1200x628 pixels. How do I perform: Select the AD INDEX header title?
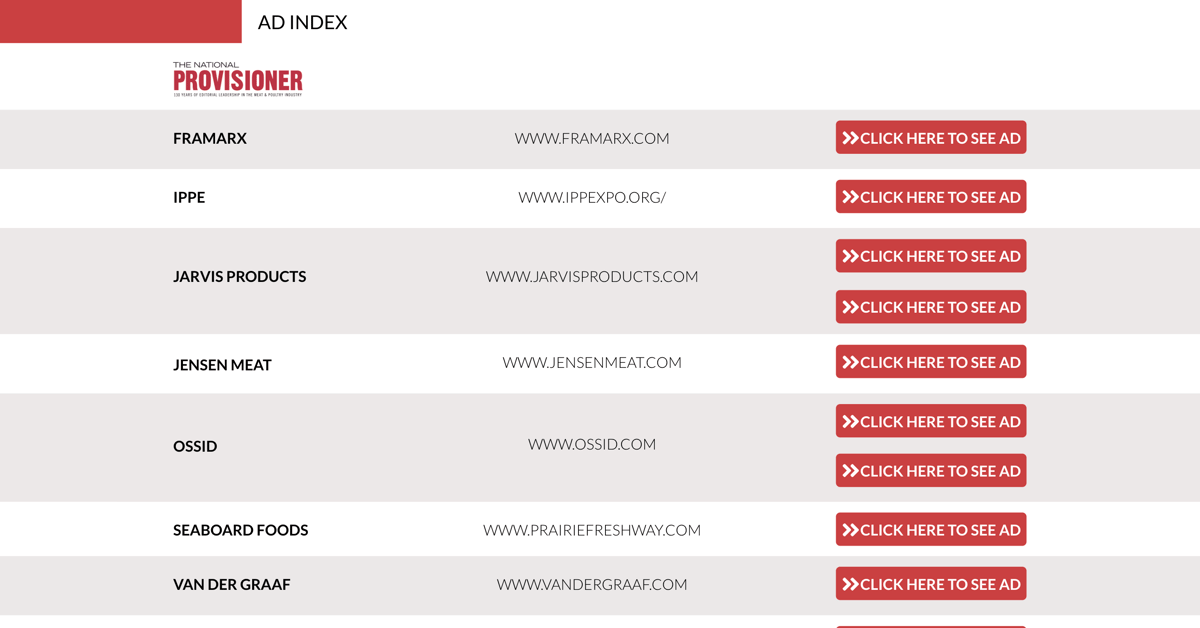click(x=302, y=21)
